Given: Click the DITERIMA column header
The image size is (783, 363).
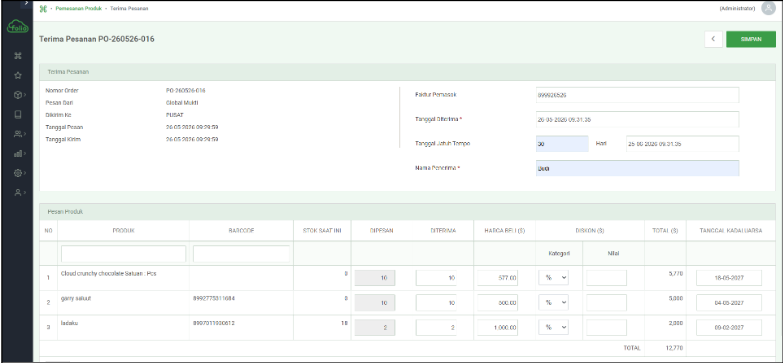Looking at the screenshot, I should (443, 231).
